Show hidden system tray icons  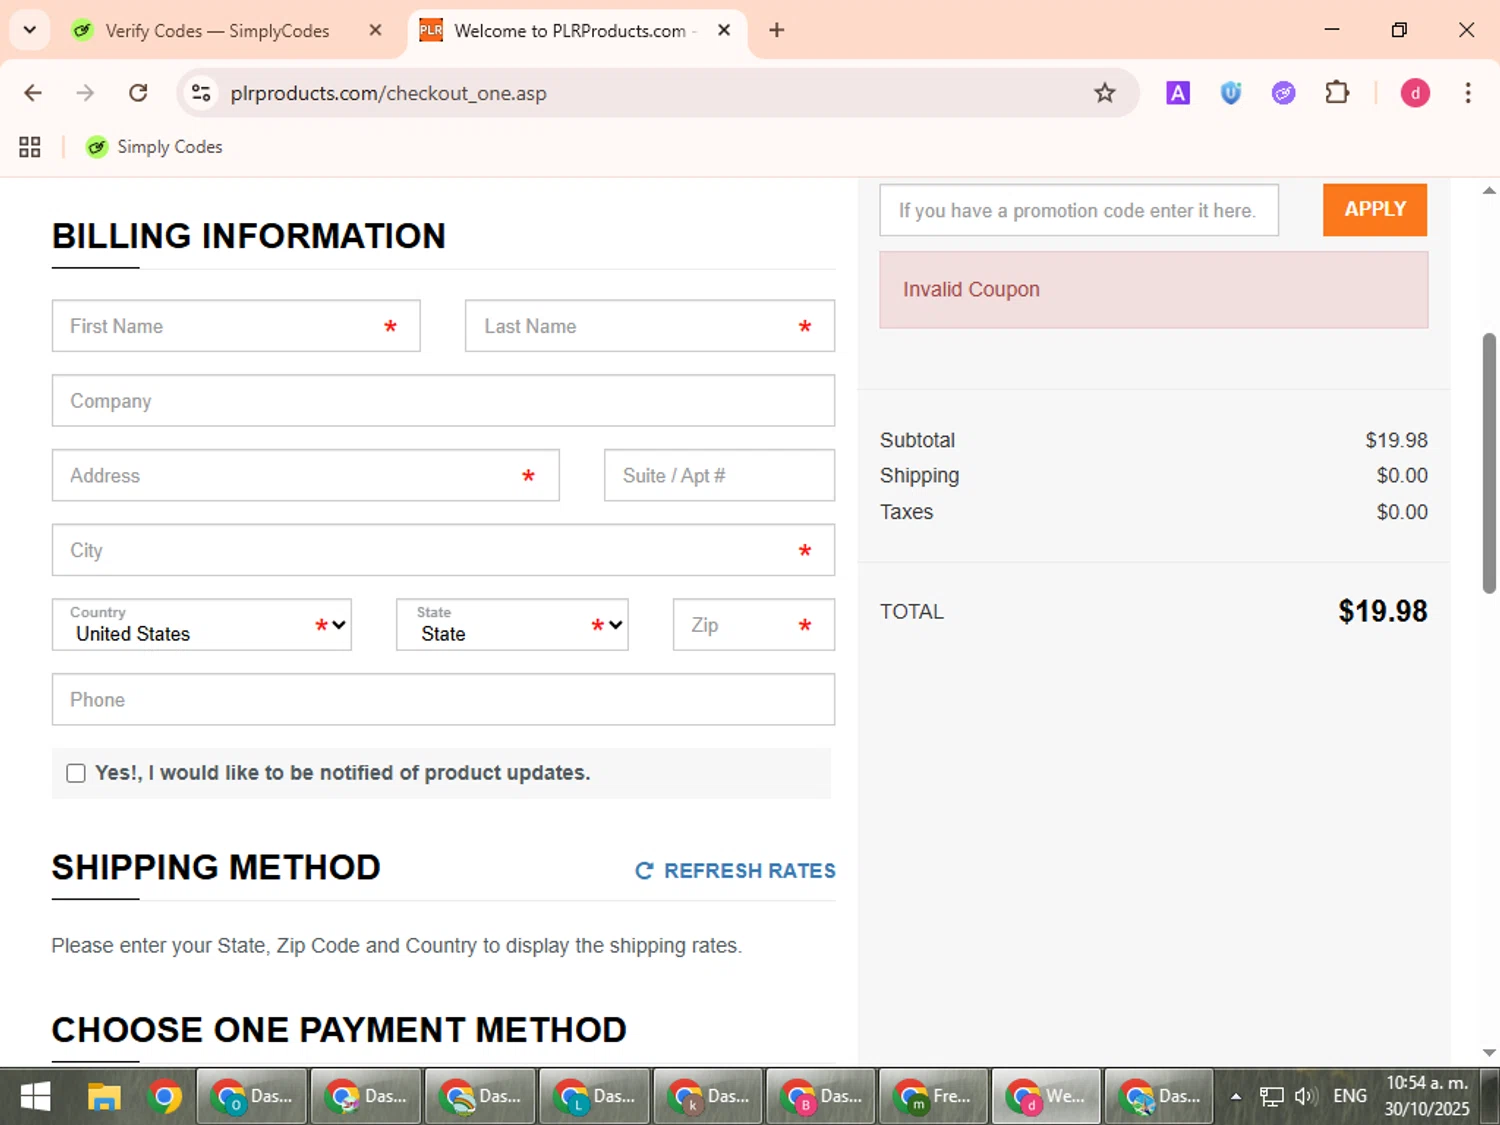(1236, 1097)
